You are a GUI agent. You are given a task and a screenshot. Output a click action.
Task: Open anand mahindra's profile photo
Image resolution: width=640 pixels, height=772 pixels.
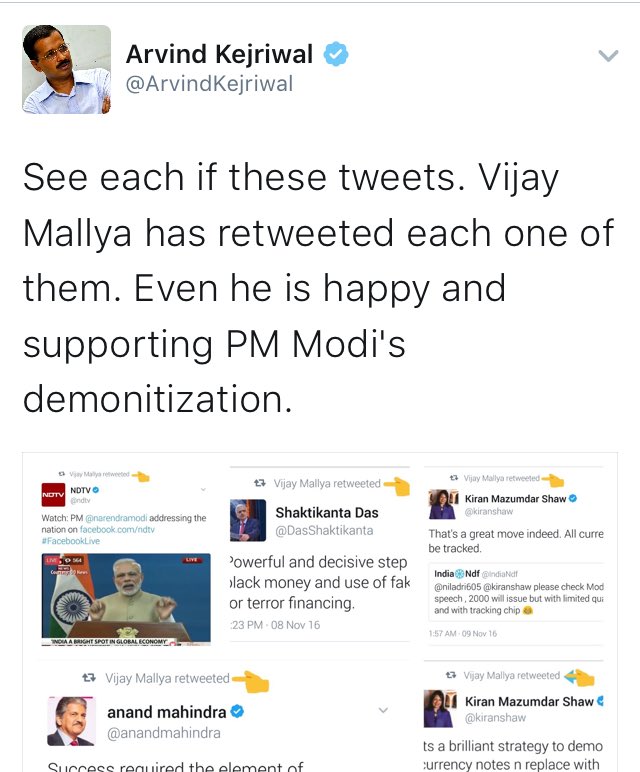(x=71, y=721)
